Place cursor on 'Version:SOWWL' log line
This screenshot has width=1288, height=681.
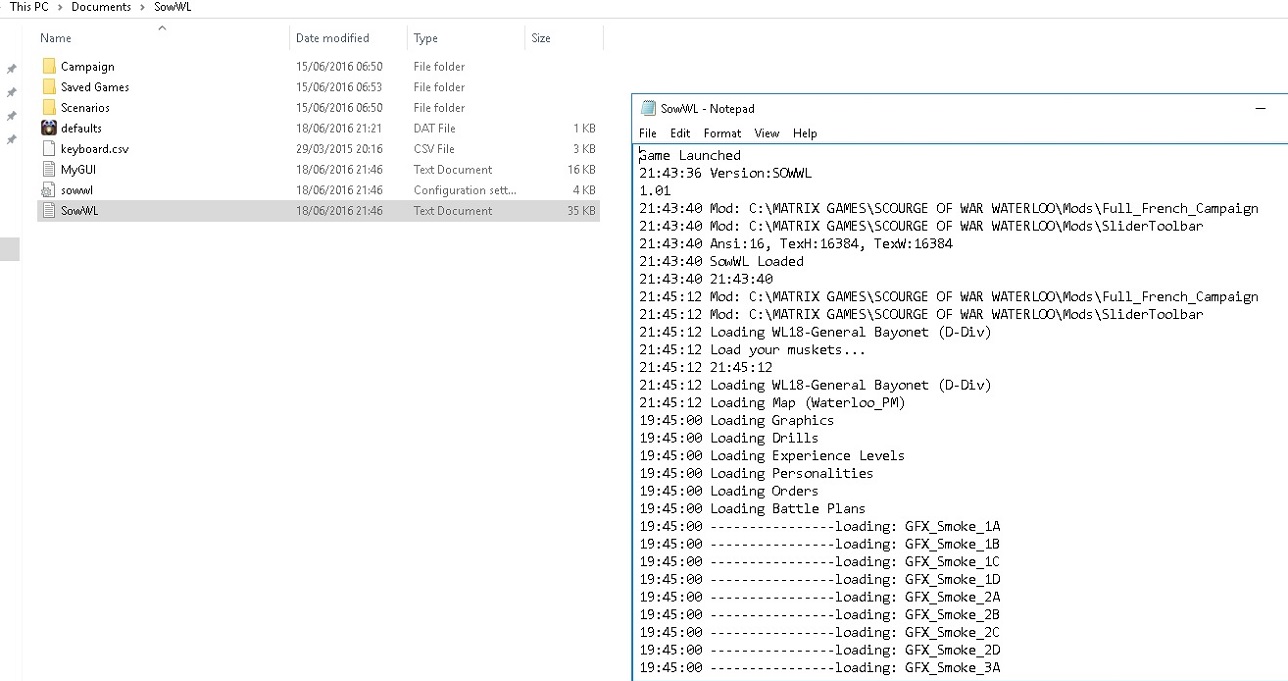coord(726,173)
